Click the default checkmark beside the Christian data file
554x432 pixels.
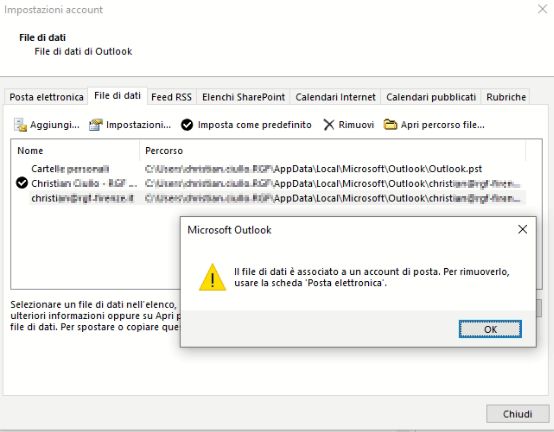coord(22,183)
